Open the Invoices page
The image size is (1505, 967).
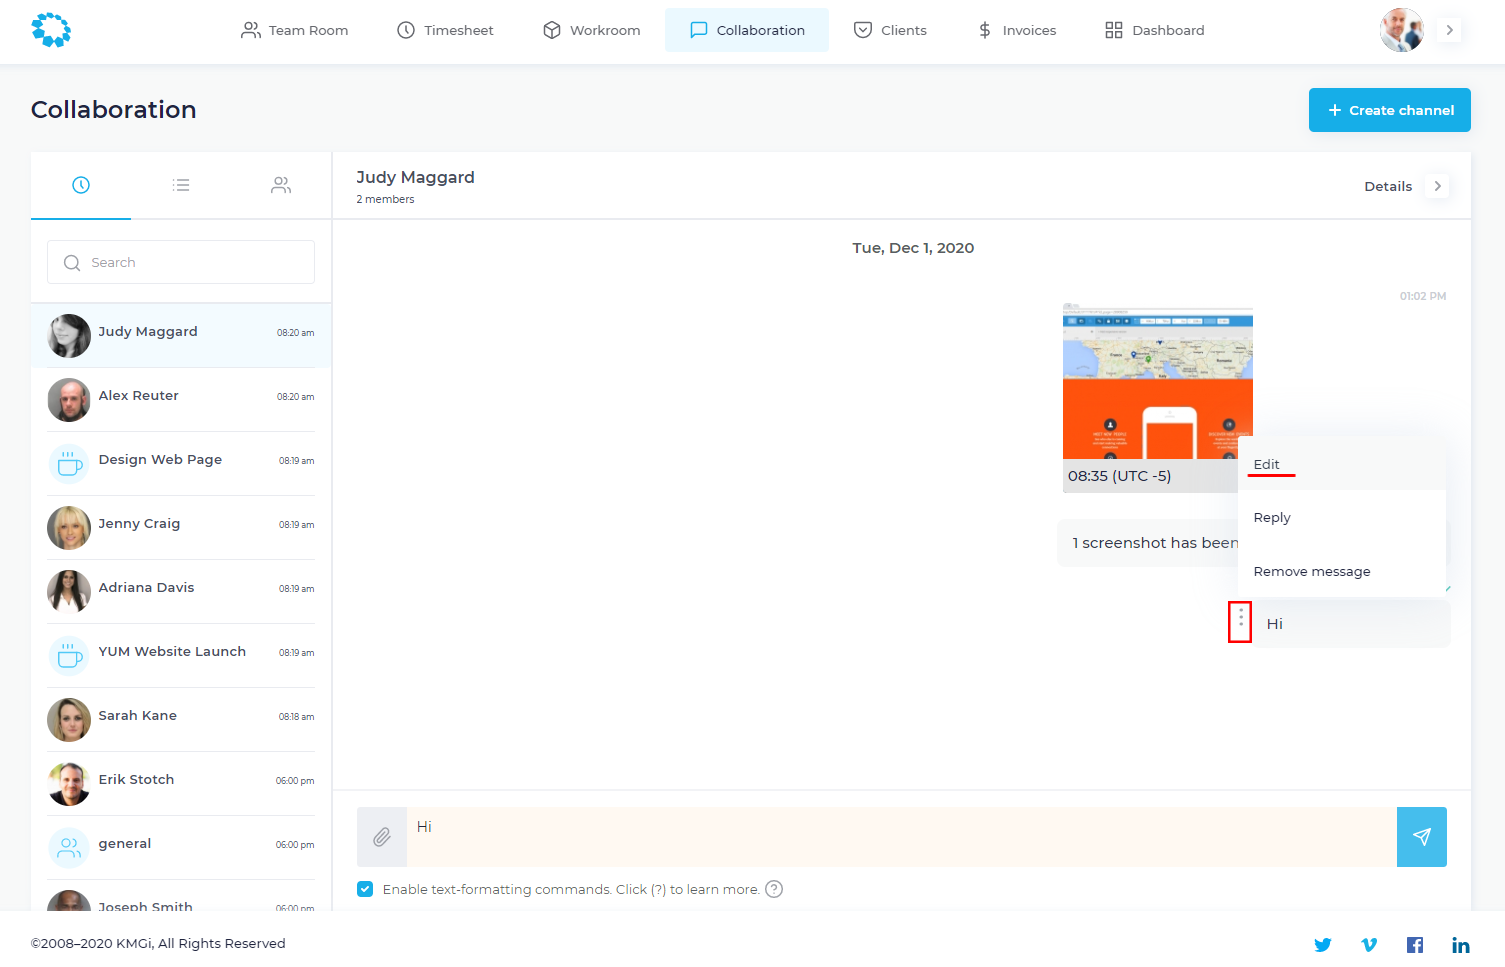pos(1017,30)
